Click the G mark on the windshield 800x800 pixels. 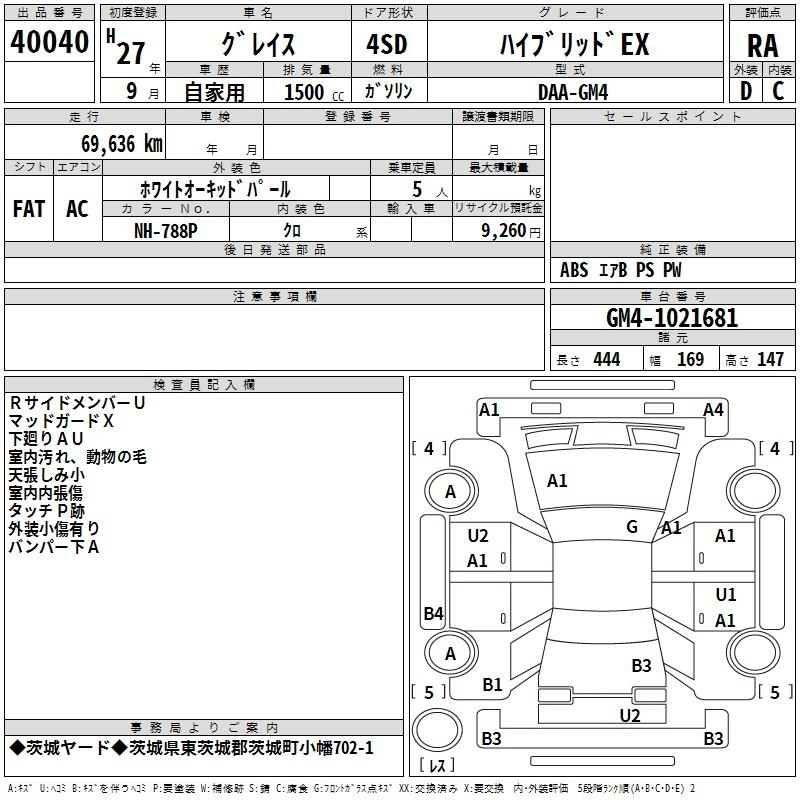pyautogui.click(x=632, y=527)
